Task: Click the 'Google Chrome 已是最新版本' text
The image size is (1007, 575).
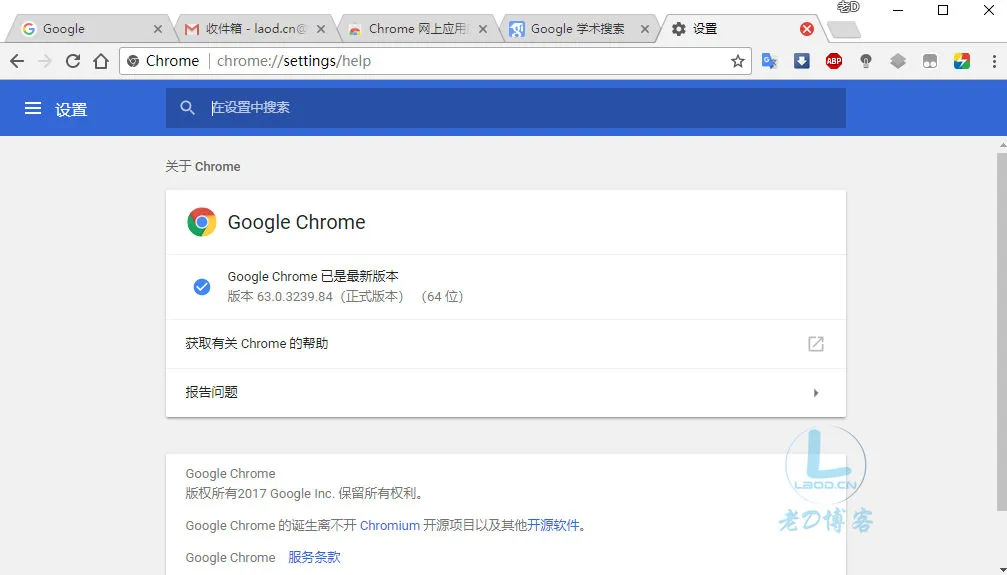Action: 313,276
